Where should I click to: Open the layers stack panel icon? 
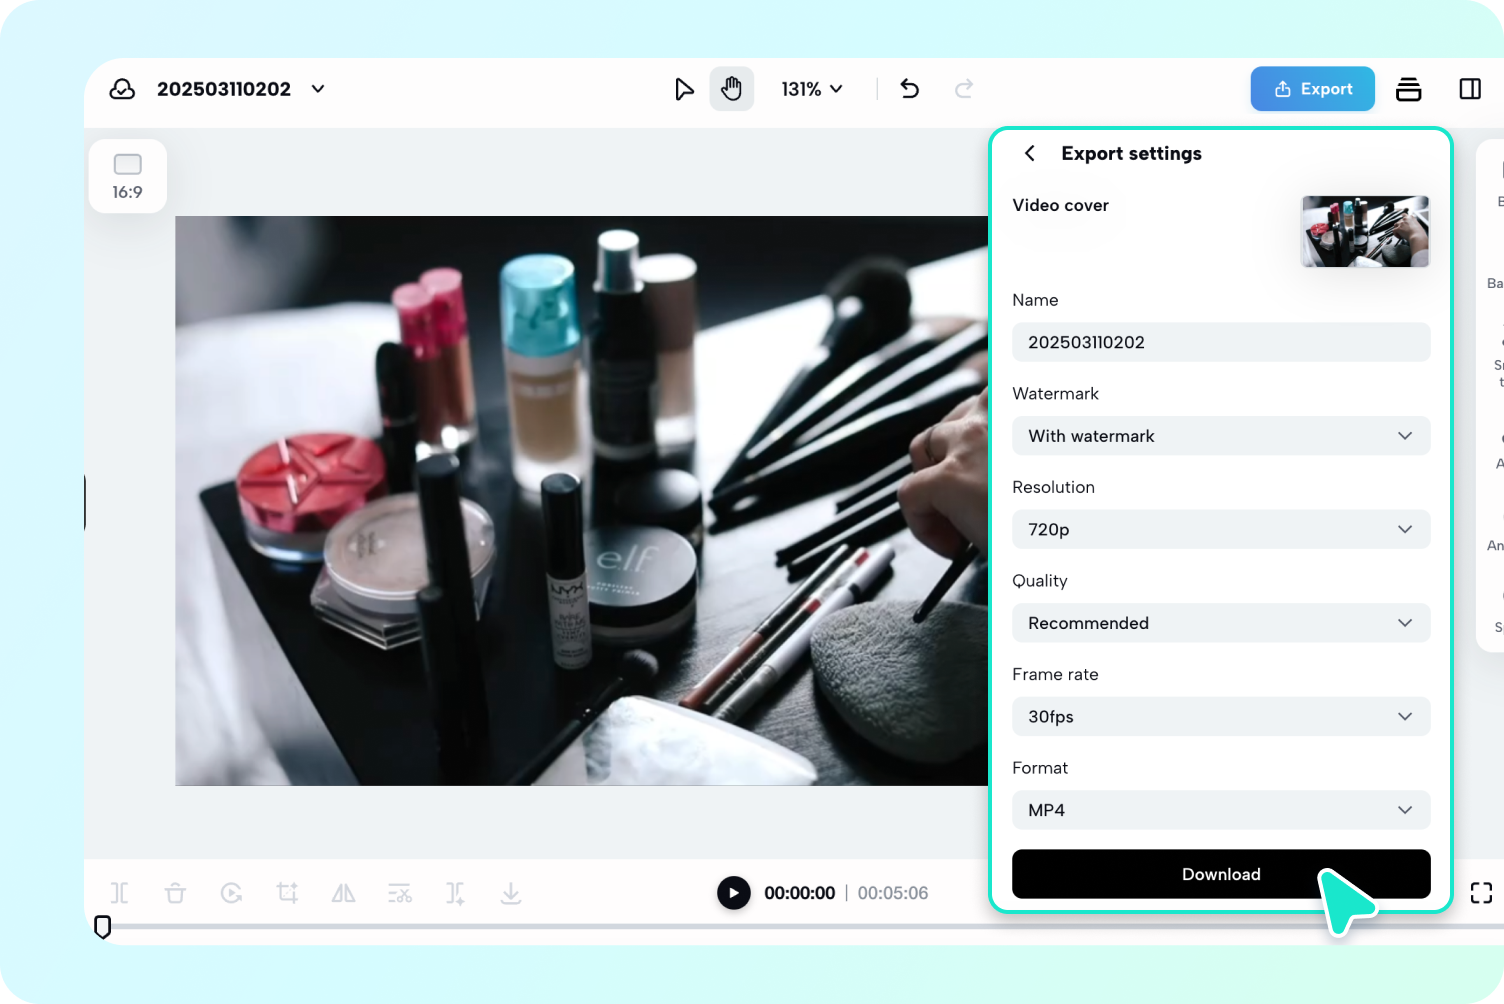pyautogui.click(x=1409, y=89)
